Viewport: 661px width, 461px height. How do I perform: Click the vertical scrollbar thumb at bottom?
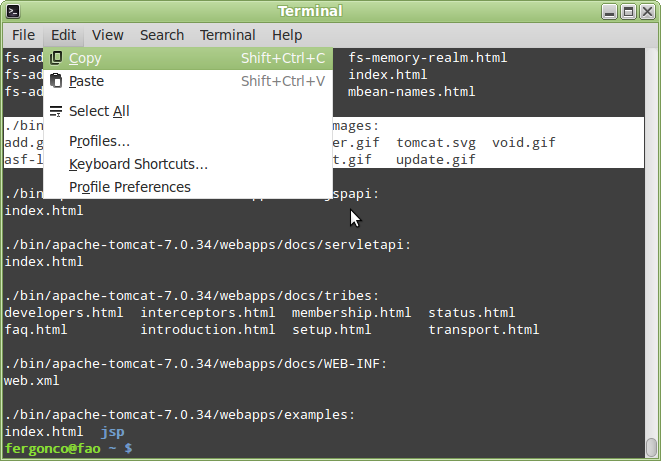(651, 447)
